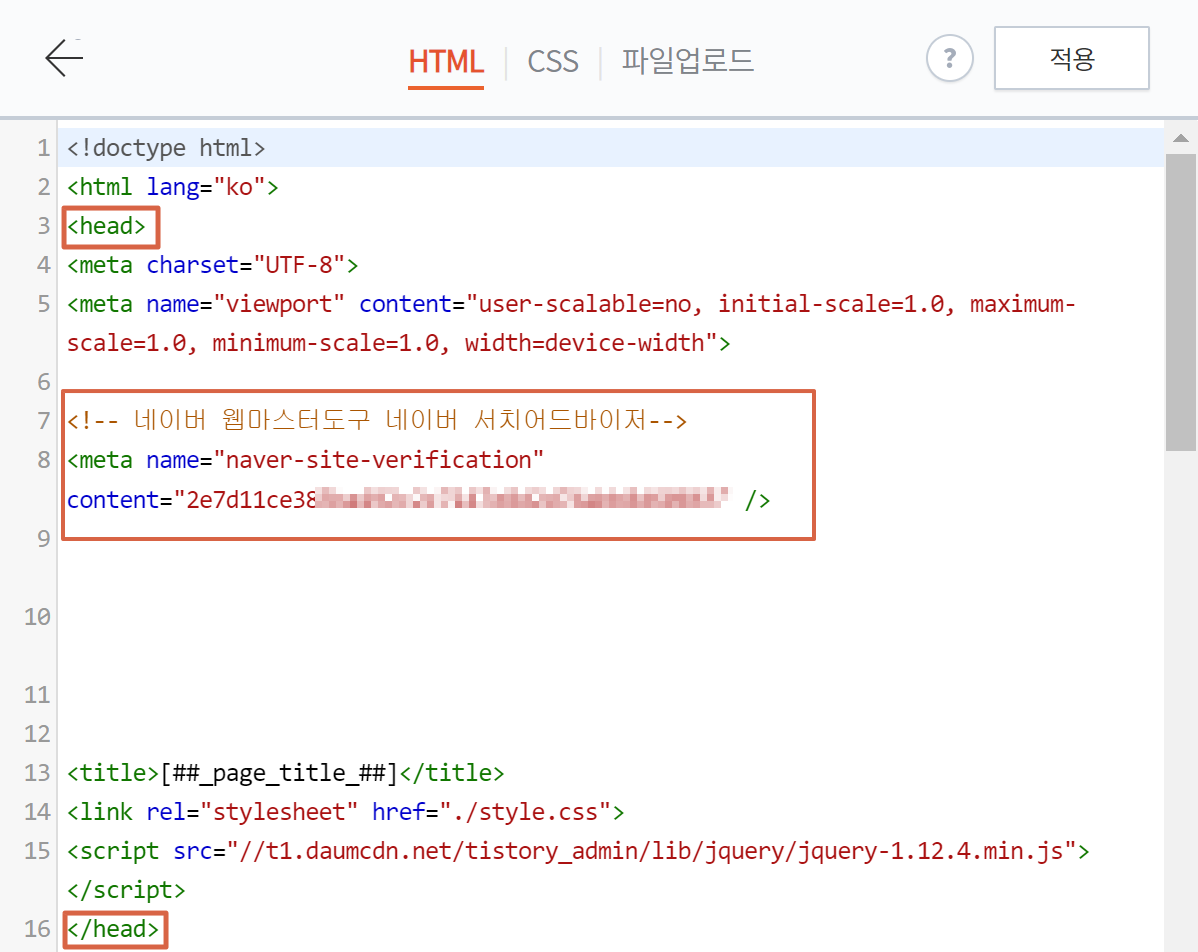Place cursor on the doctype html line

pyautogui.click(x=166, y=147)
